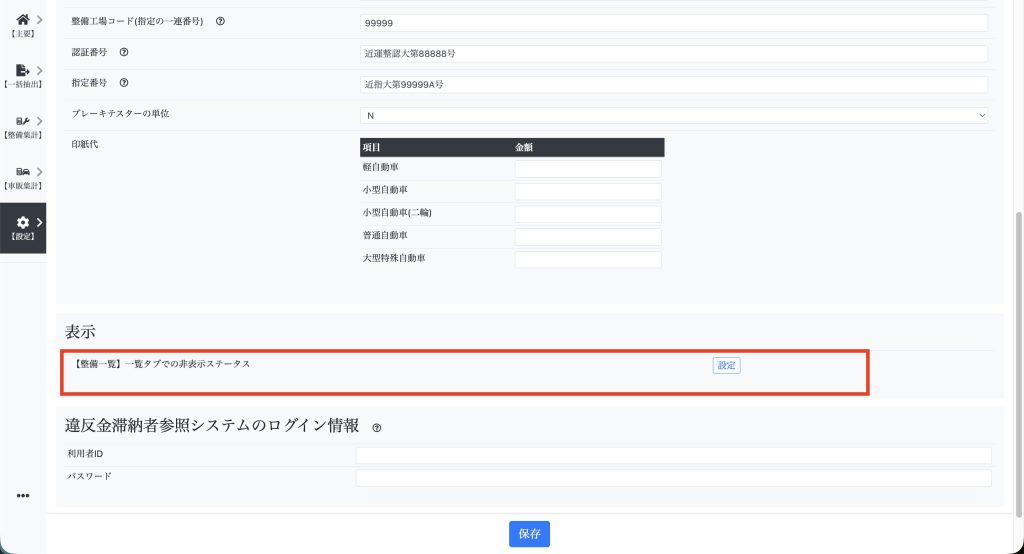
Task: Click the 指定番号 text field
Action: click(674, 85)
